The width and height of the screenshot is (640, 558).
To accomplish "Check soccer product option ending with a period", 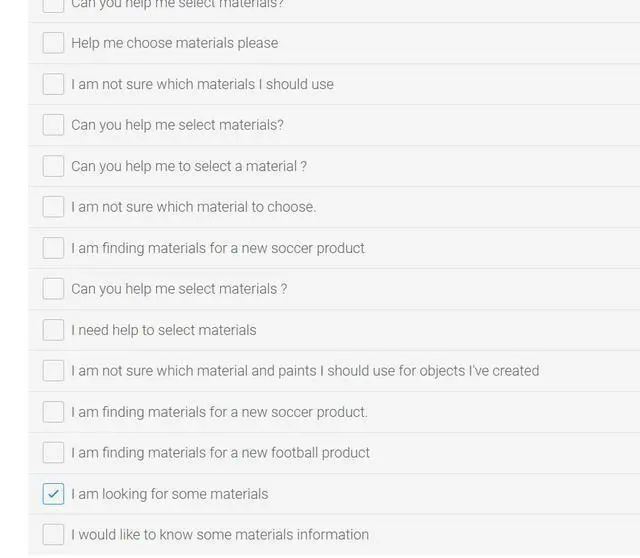I will [53, 412].
